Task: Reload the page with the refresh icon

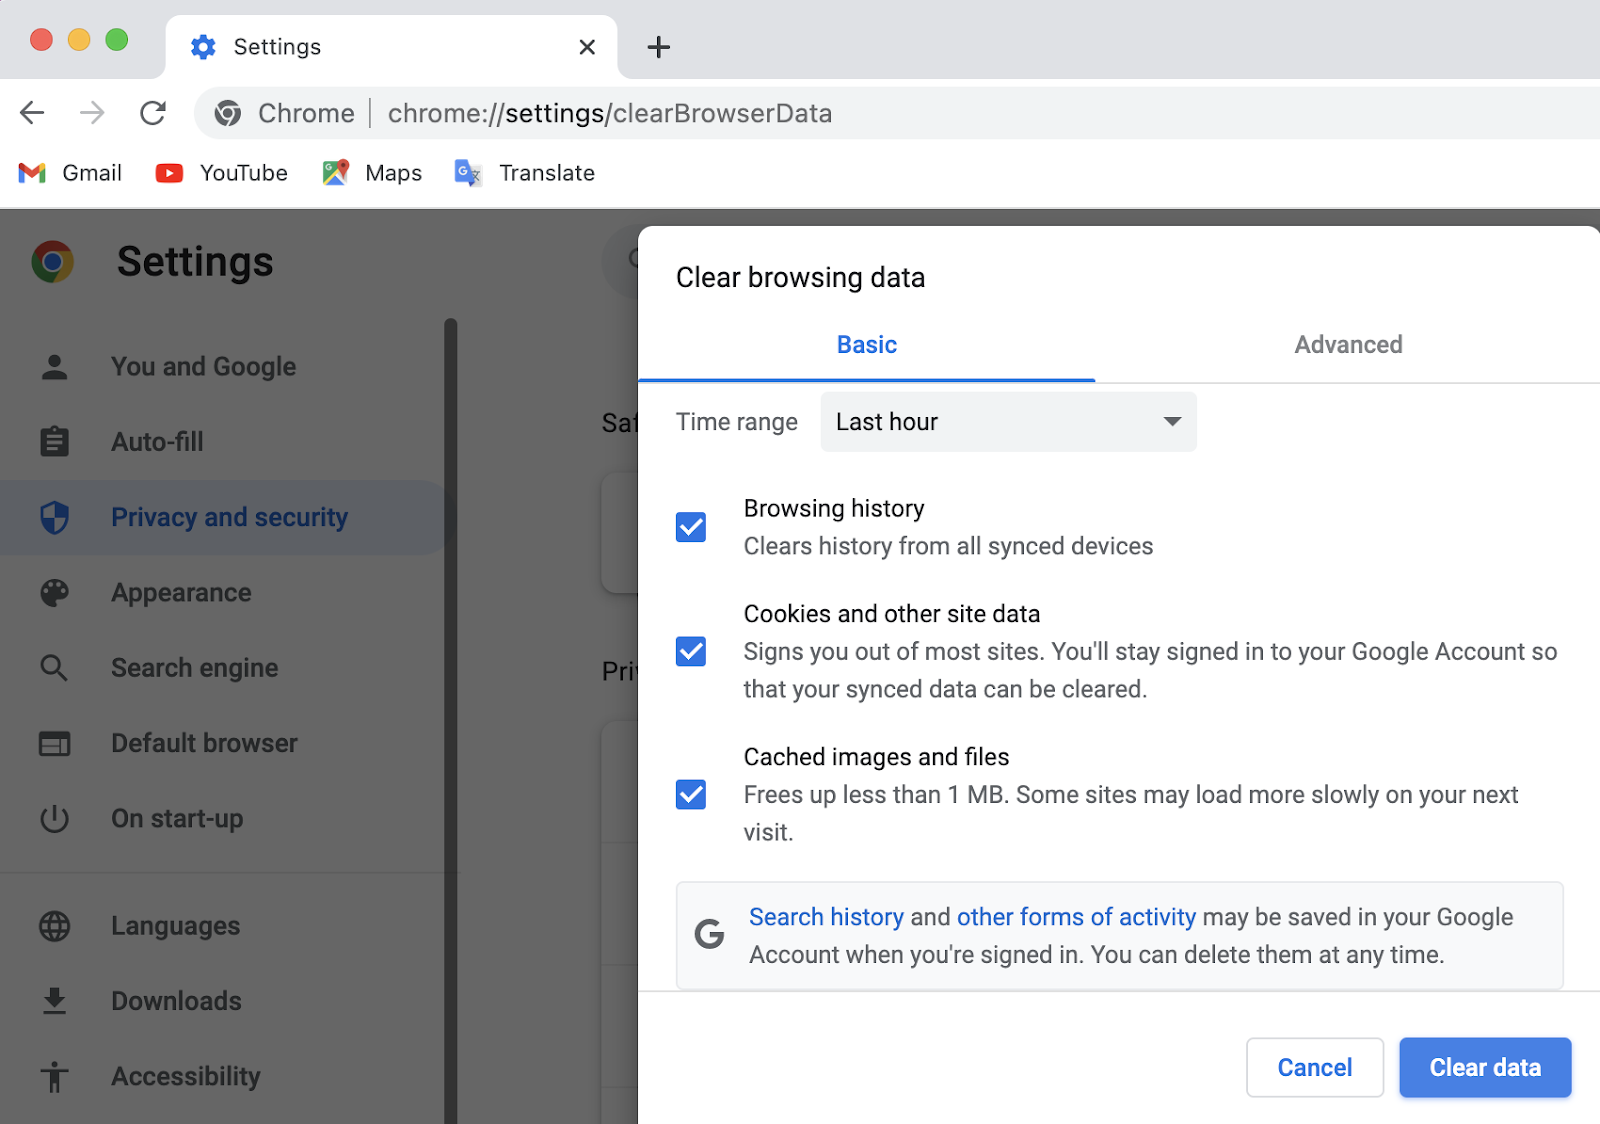Action: point(153,113)
